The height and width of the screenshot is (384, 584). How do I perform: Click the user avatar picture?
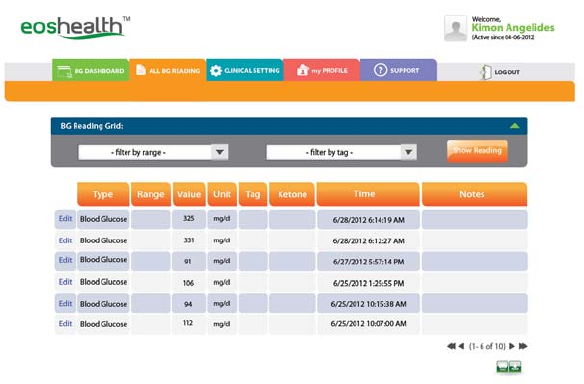pyautogui.click(x=455, y=28)
